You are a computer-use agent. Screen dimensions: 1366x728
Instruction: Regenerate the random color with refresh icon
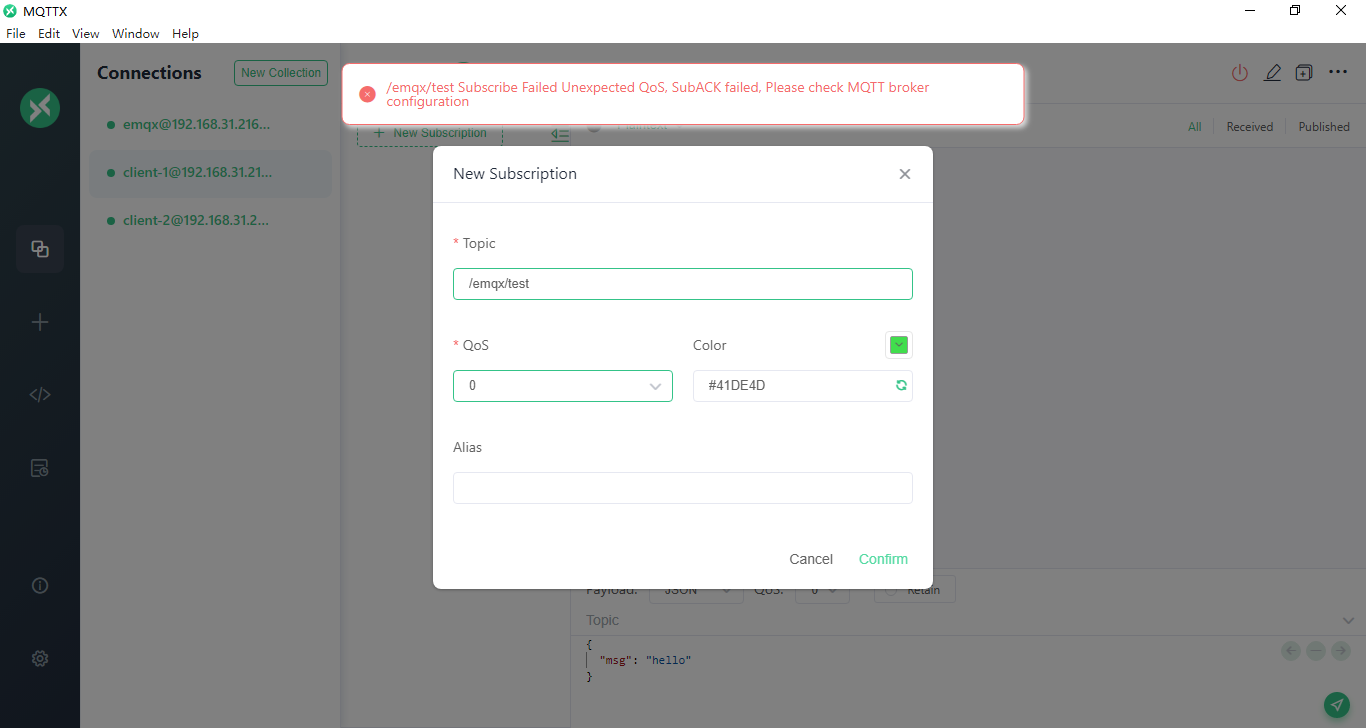(x=901, y=386)
